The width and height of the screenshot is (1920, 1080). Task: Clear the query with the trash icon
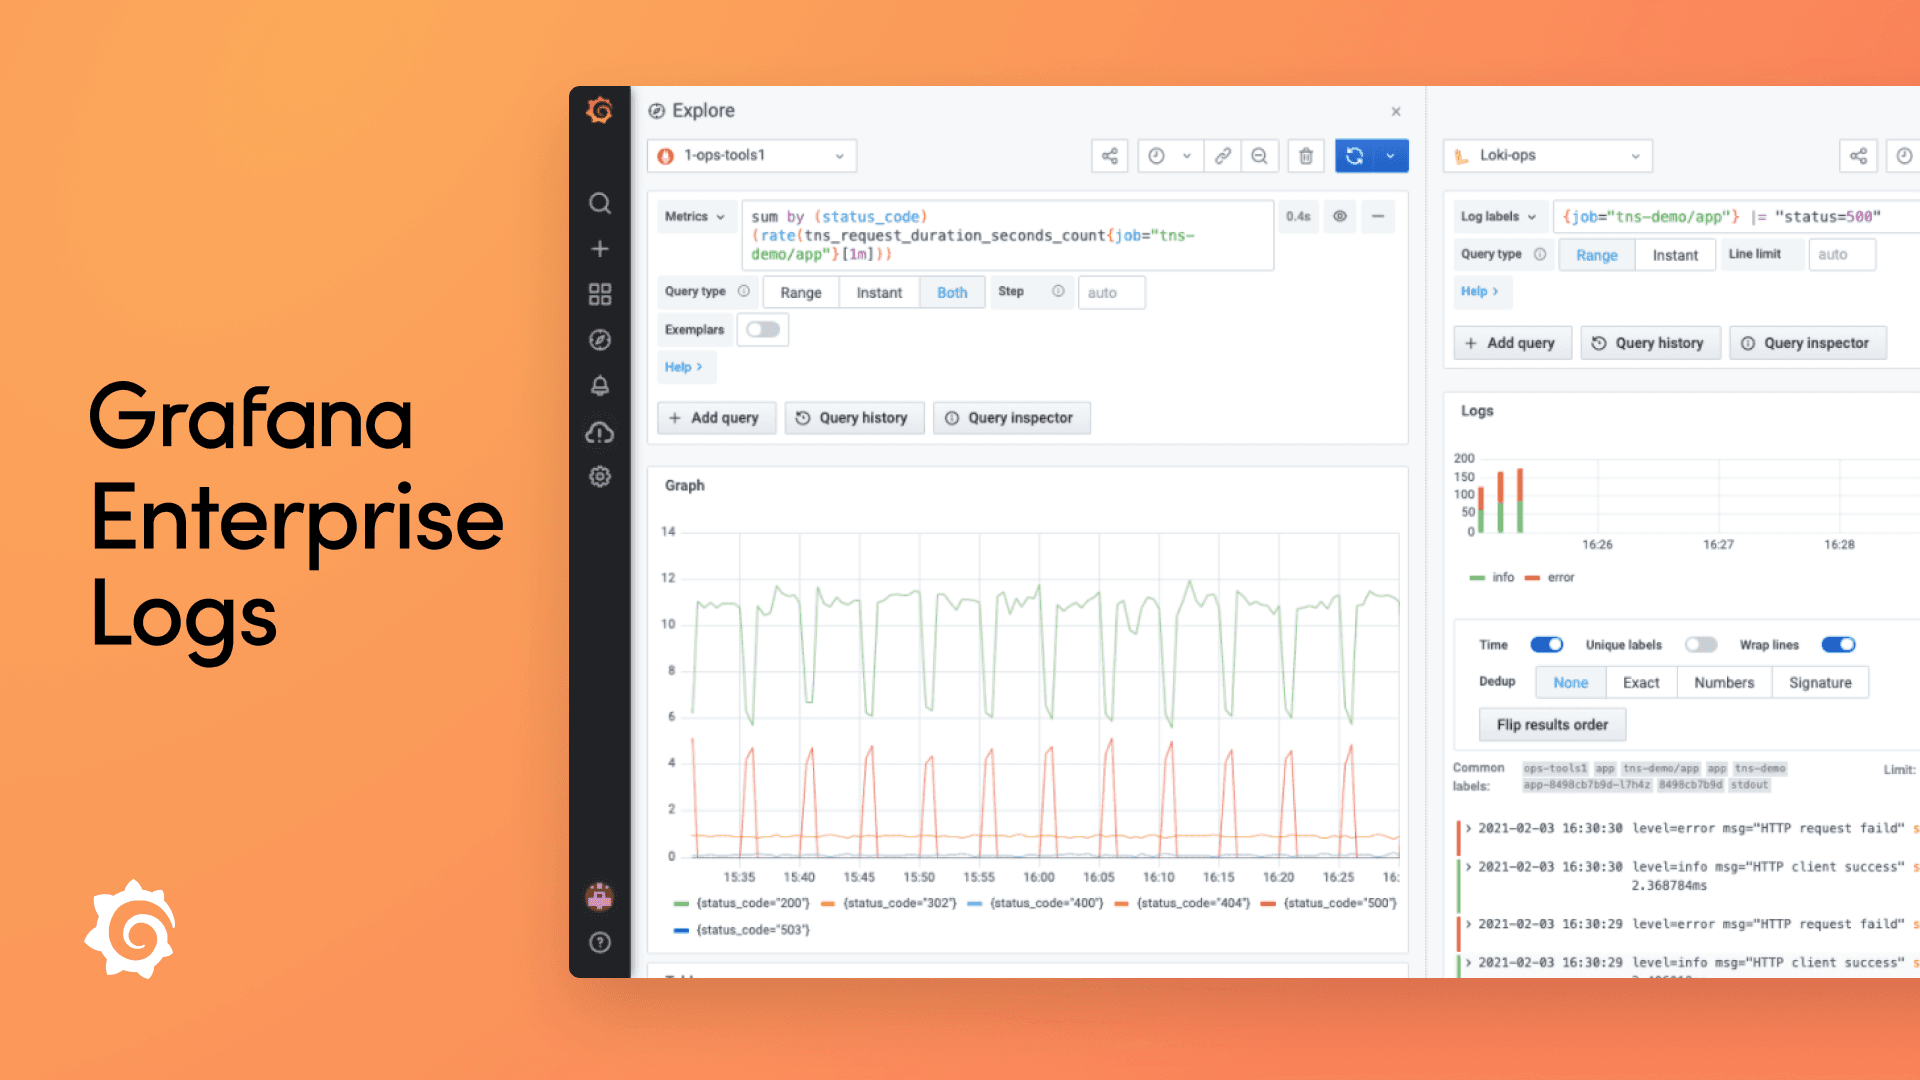pyautogui.click(x=1305, y=155)
